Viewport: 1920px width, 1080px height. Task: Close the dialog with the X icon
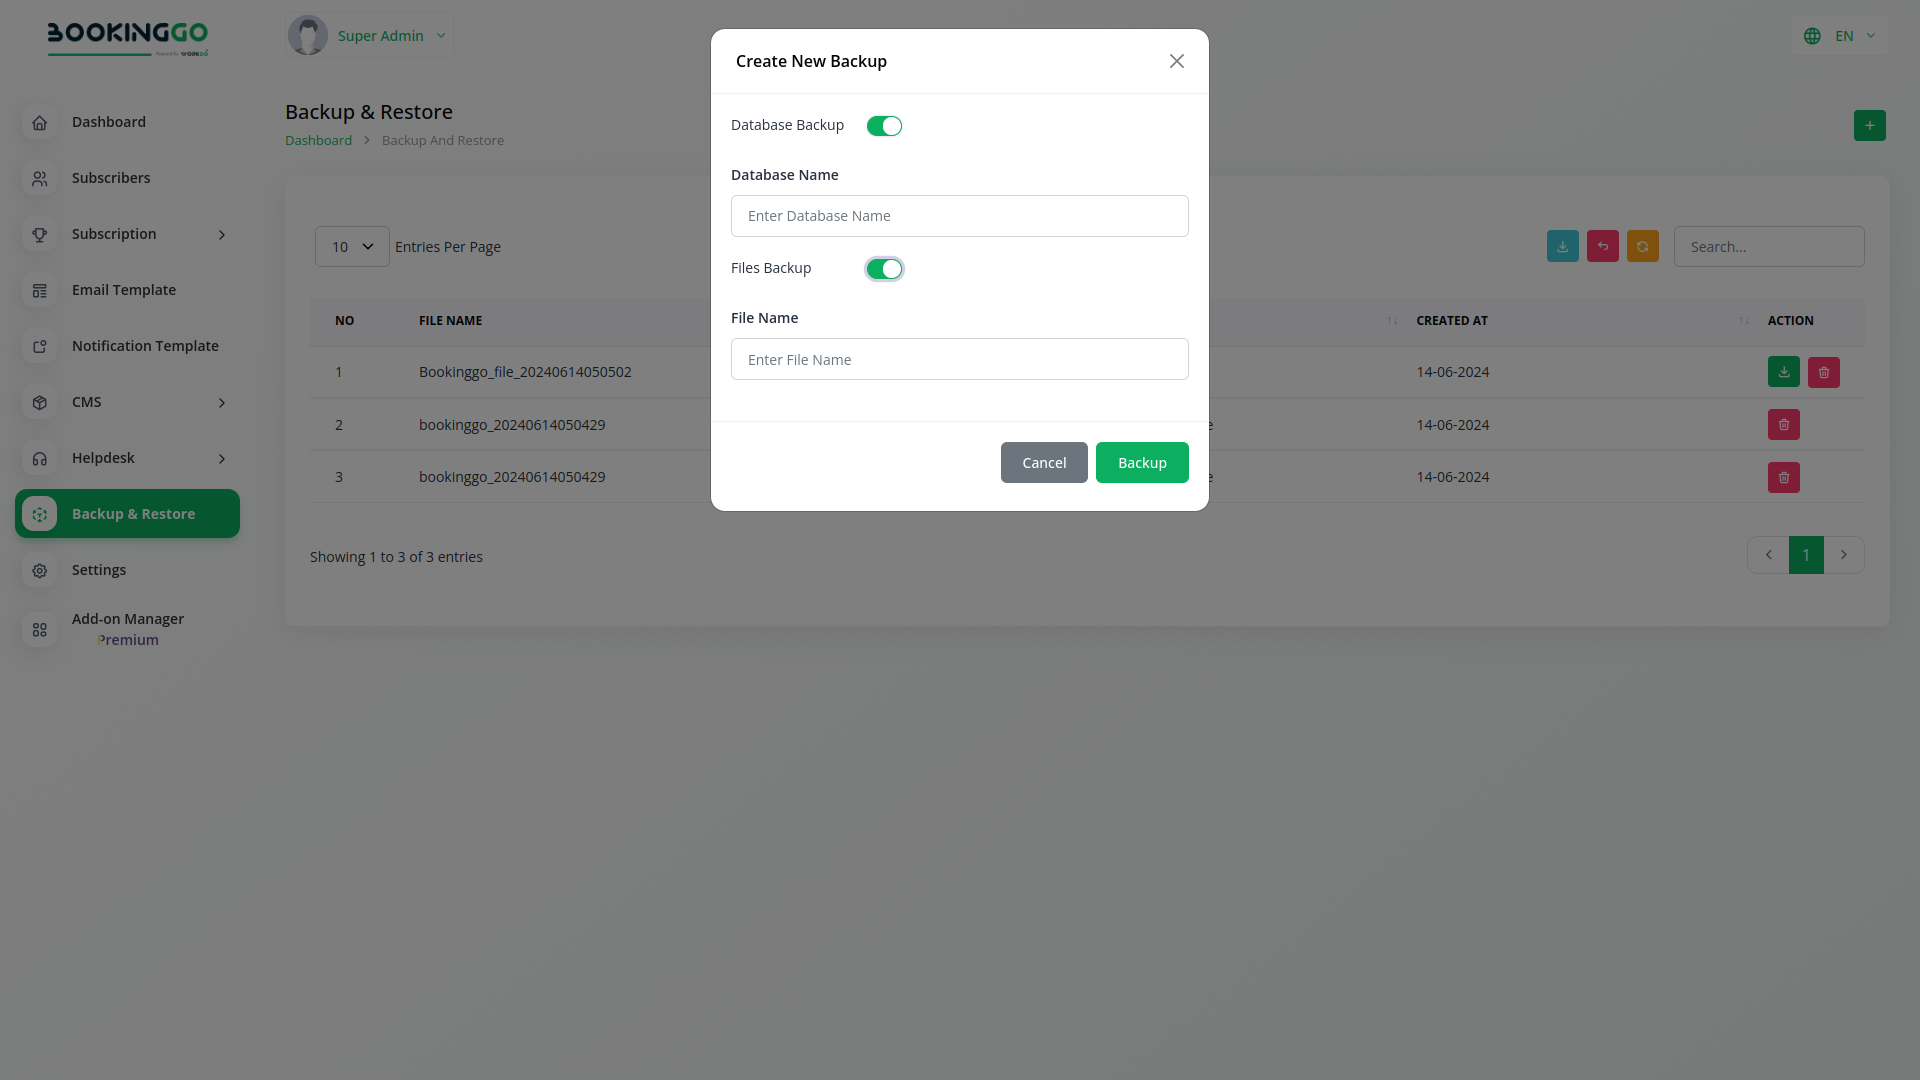1176,61
